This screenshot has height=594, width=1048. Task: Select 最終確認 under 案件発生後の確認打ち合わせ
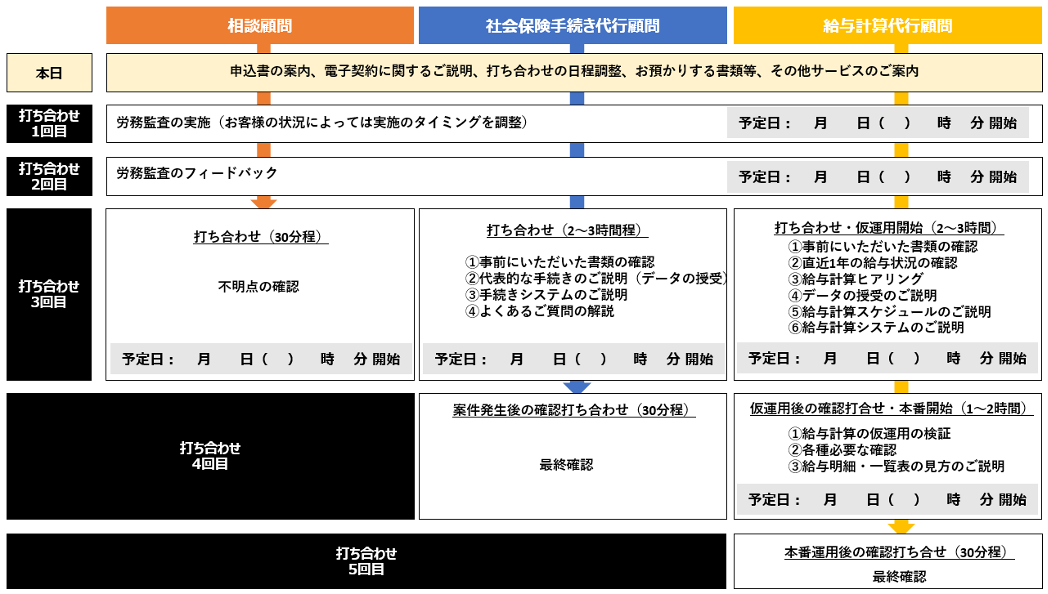566,464
